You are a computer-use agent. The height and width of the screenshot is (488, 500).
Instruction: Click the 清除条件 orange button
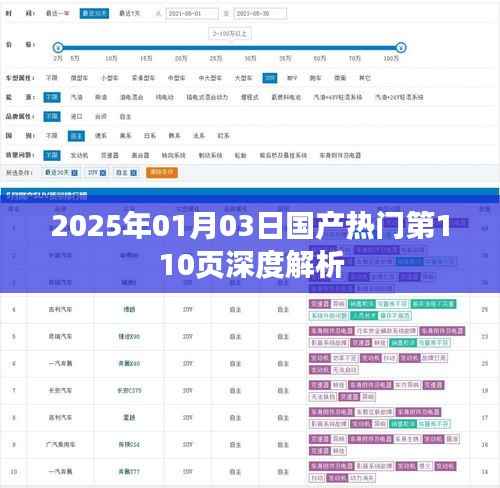pos(162,172)
